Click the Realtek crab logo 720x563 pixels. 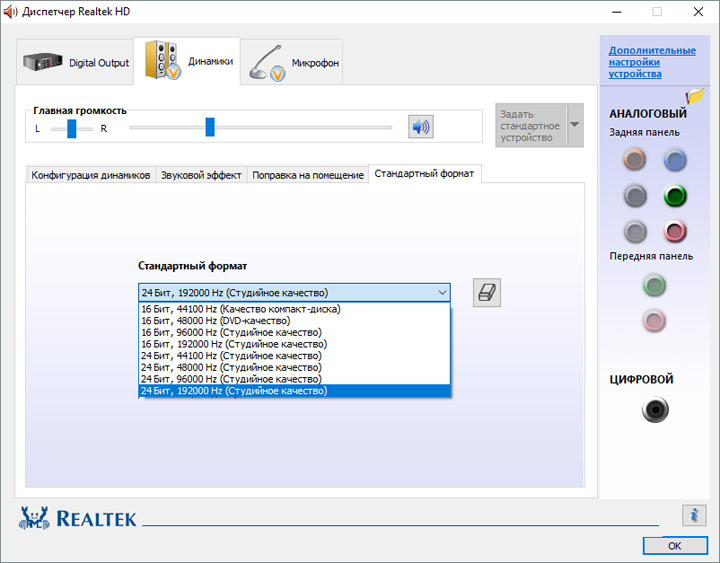(34, 518)
